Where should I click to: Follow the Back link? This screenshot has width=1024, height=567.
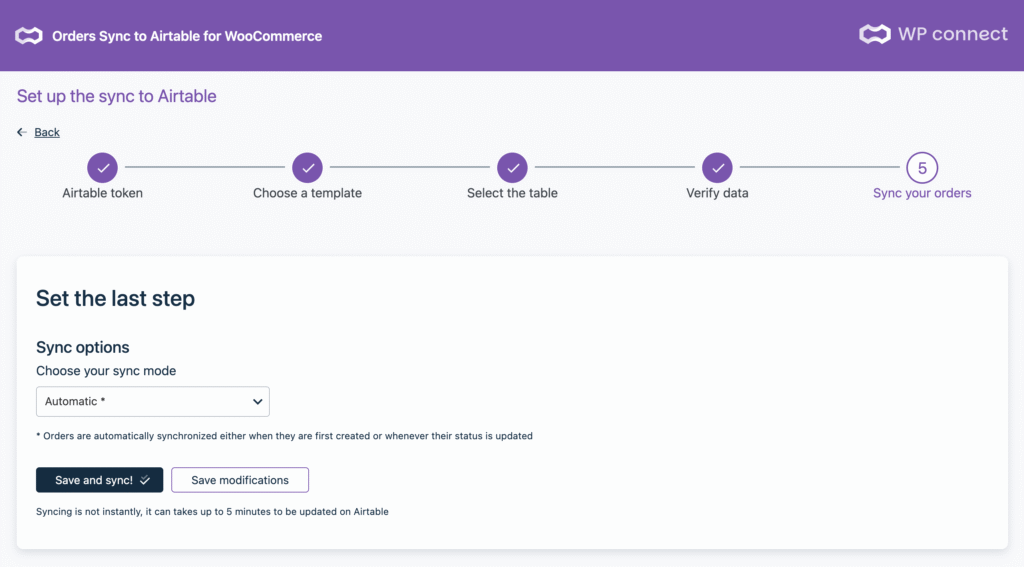[x=47, y=132]
